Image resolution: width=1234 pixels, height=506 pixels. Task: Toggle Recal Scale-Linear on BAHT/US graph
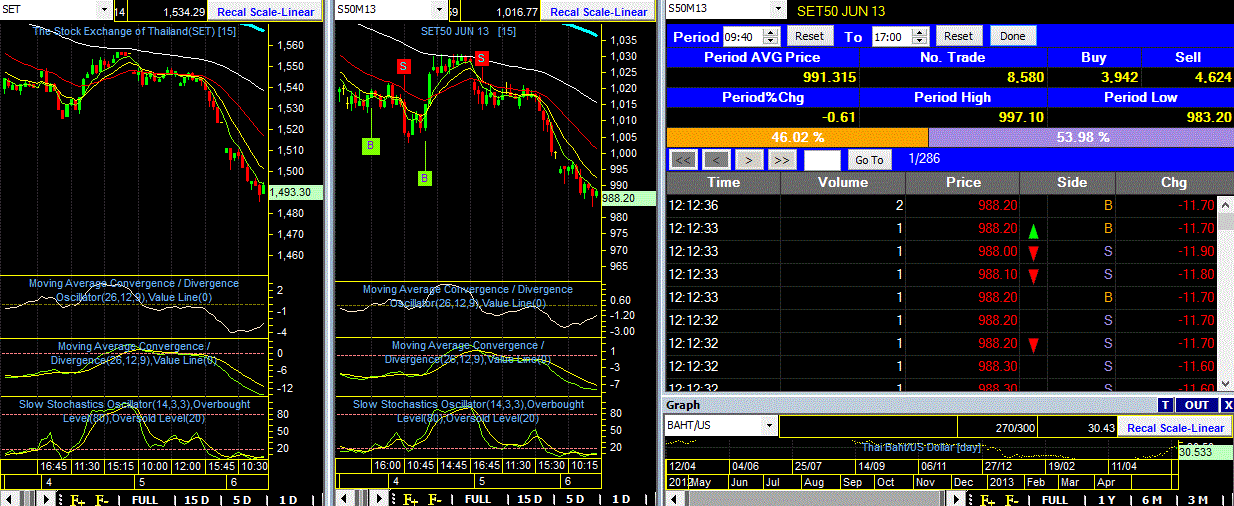pyautogui.click(x=1175, y=427)
